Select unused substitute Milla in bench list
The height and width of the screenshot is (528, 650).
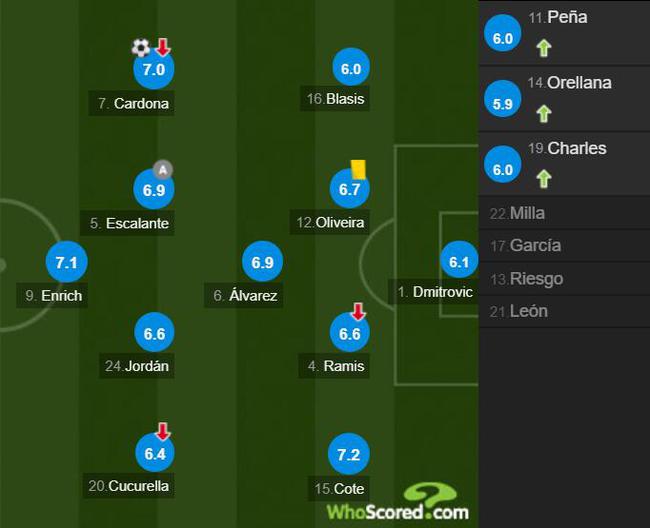[x=564, y=213]
